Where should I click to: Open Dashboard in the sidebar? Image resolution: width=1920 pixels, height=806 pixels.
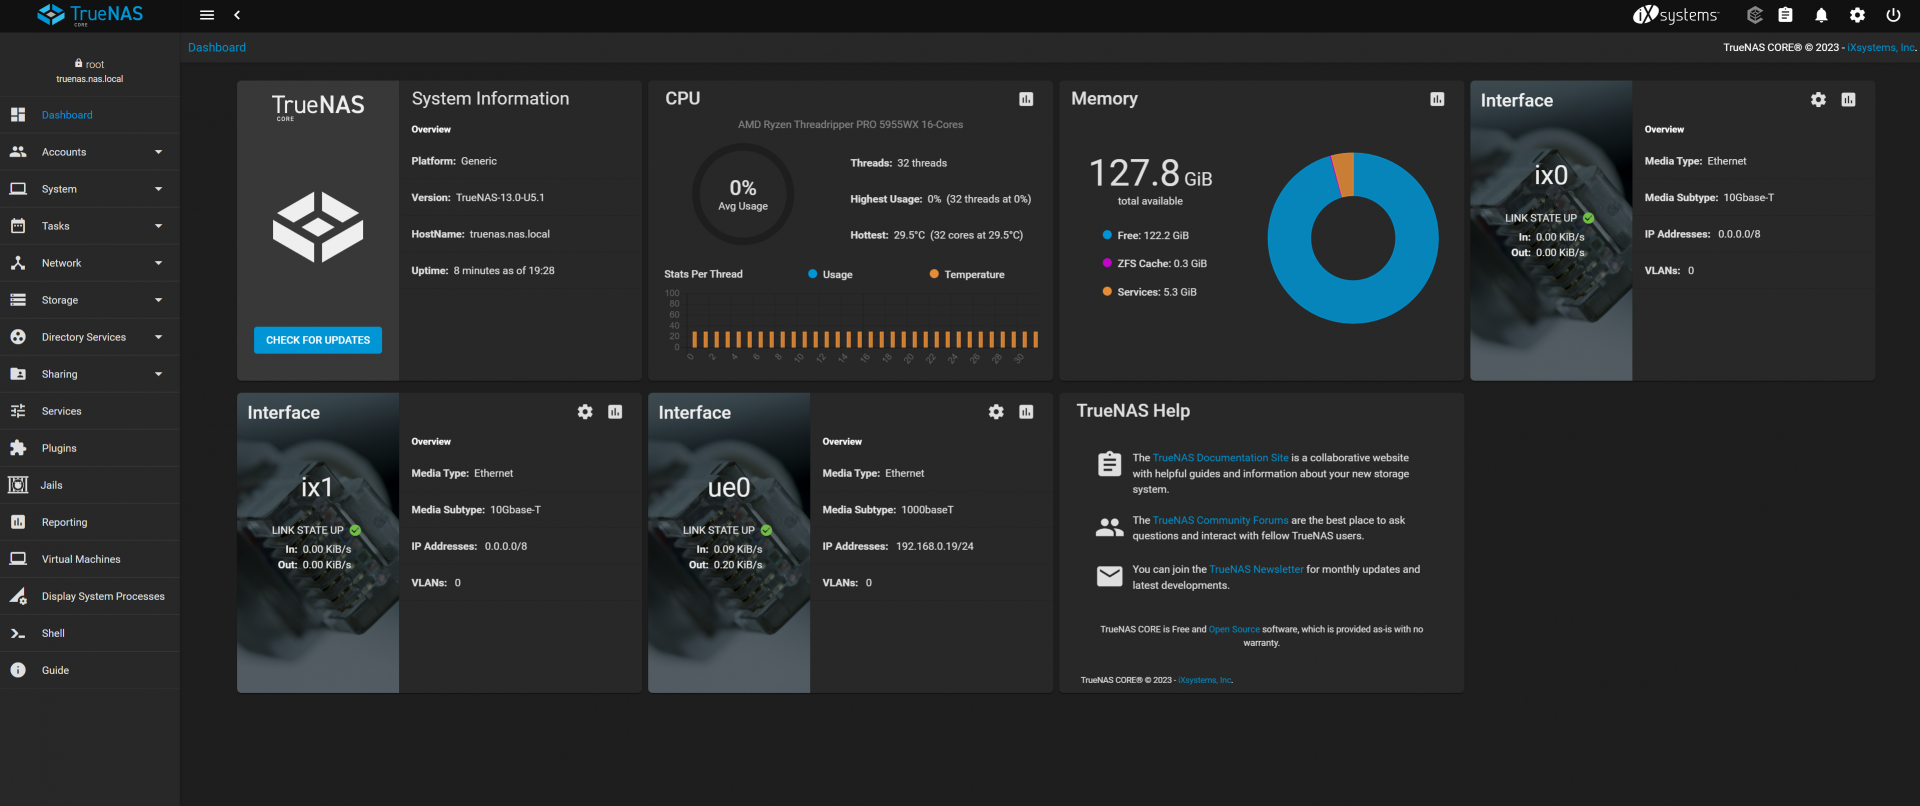point(90,115)
